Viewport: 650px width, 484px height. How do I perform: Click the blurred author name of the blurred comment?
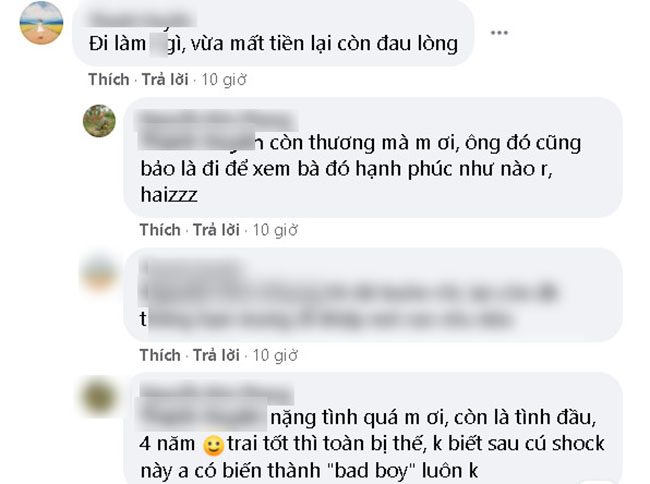point(192,266)
